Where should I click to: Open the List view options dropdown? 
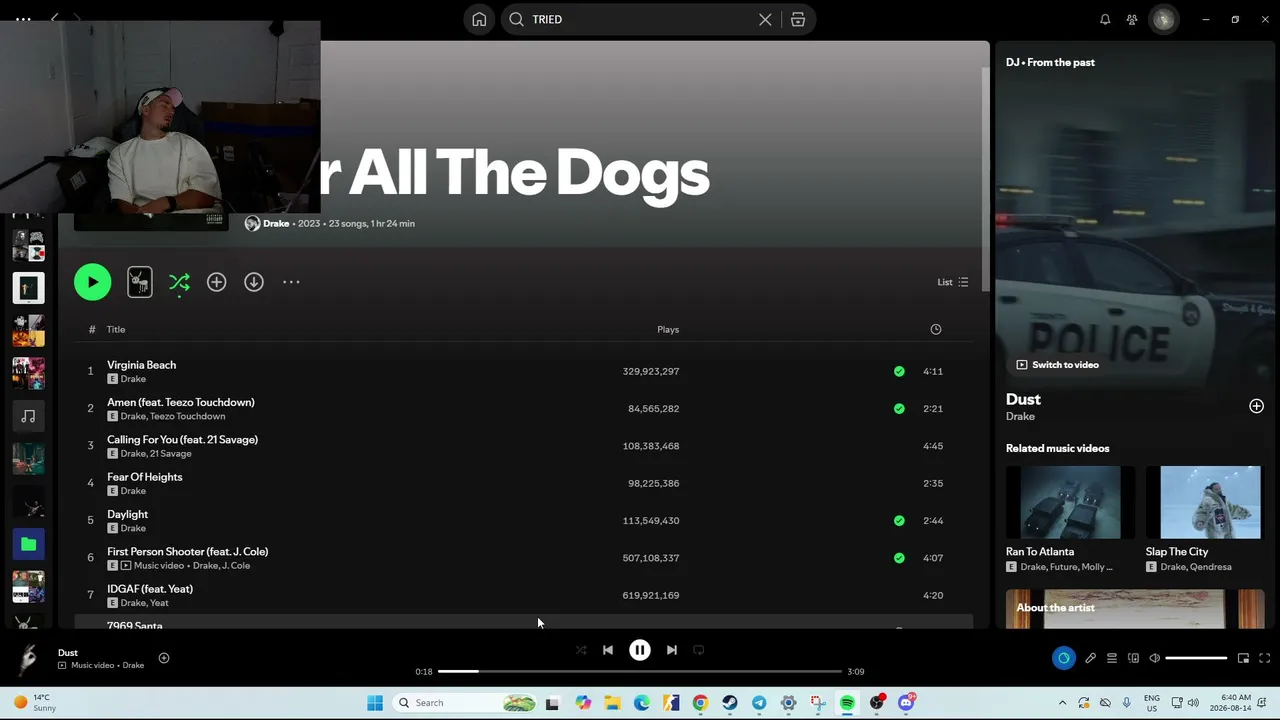pos(952,282)
